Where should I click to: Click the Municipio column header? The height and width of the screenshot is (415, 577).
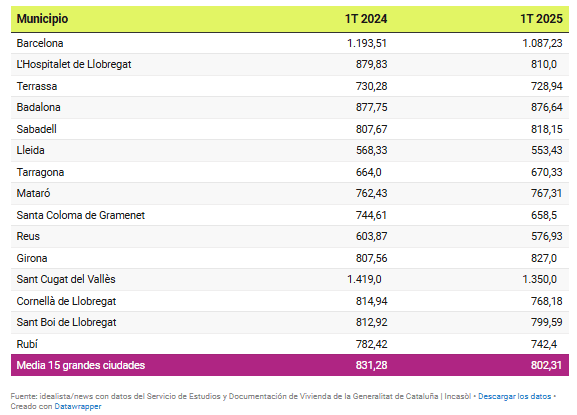42,19
